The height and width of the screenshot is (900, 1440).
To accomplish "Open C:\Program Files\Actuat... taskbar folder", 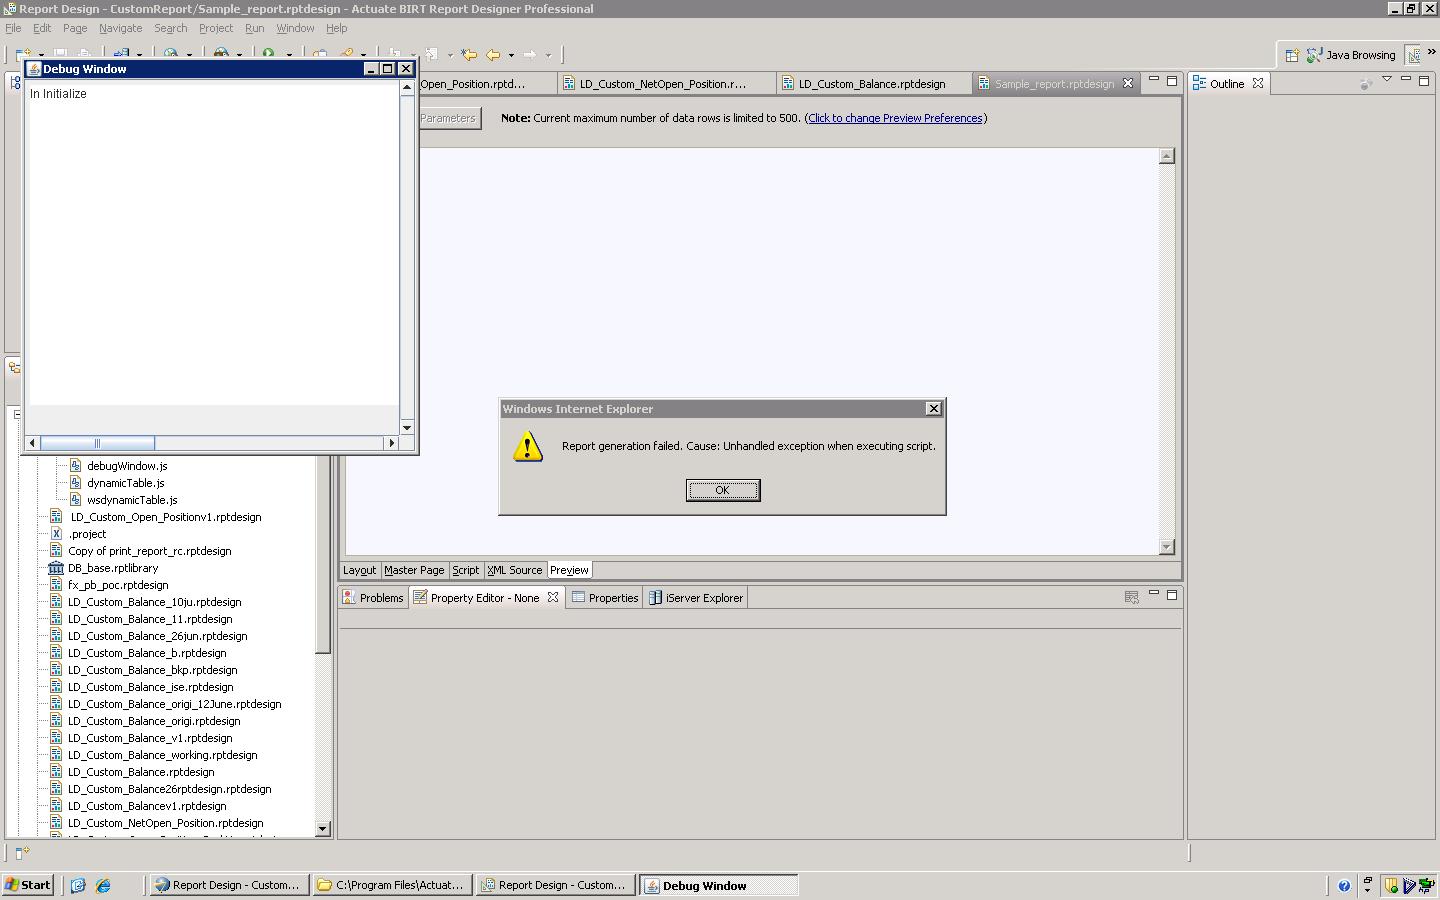I will [392, 885].
